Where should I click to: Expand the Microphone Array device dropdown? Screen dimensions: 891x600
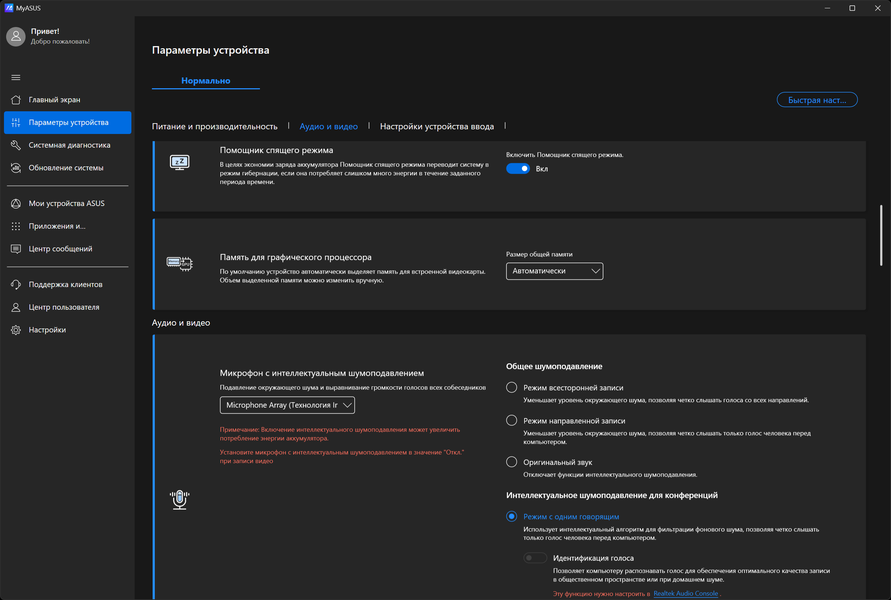point(288,405)
